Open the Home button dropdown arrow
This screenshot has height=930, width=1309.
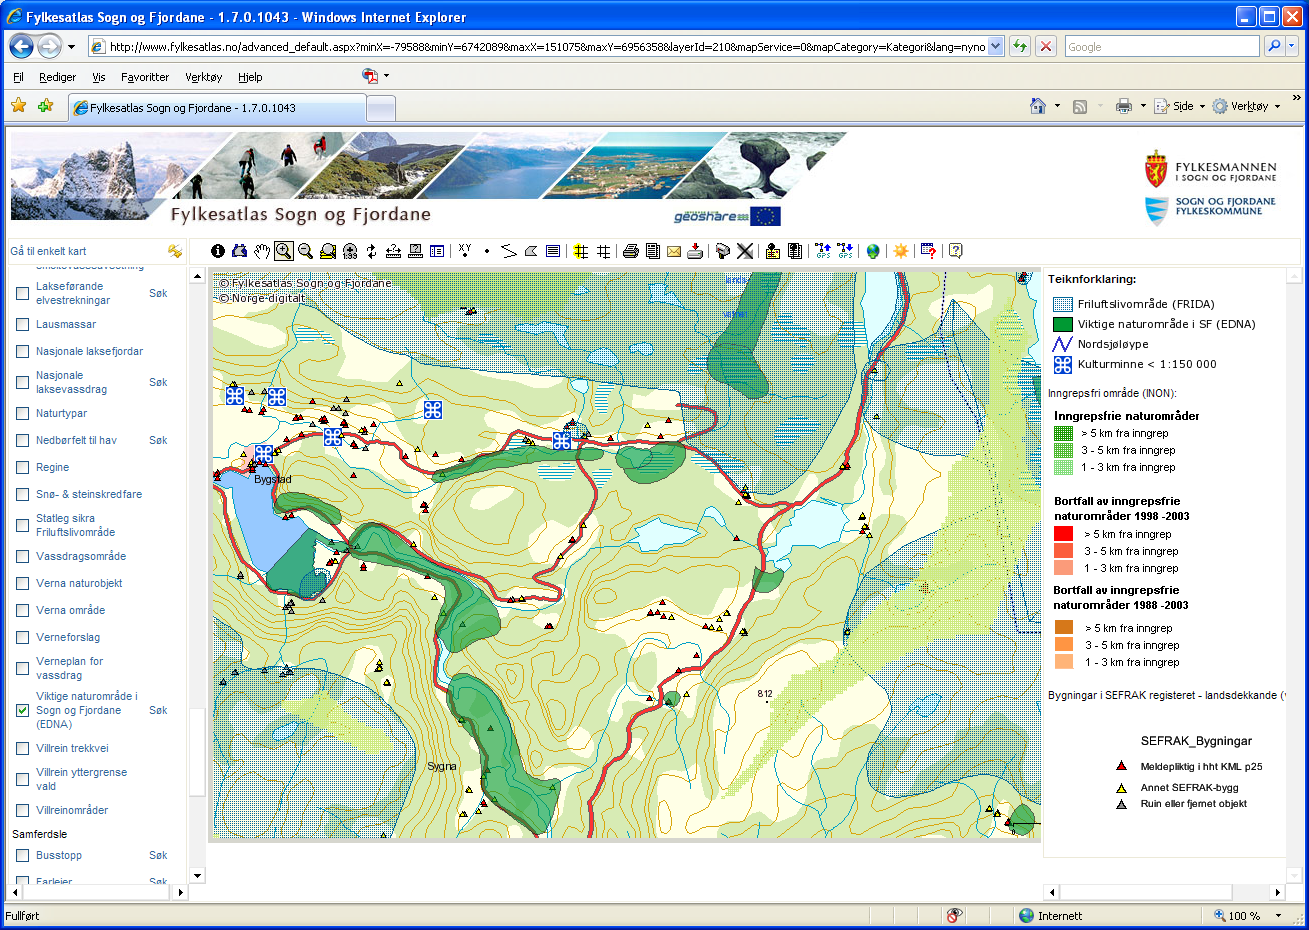click(x=1057, y=106)
